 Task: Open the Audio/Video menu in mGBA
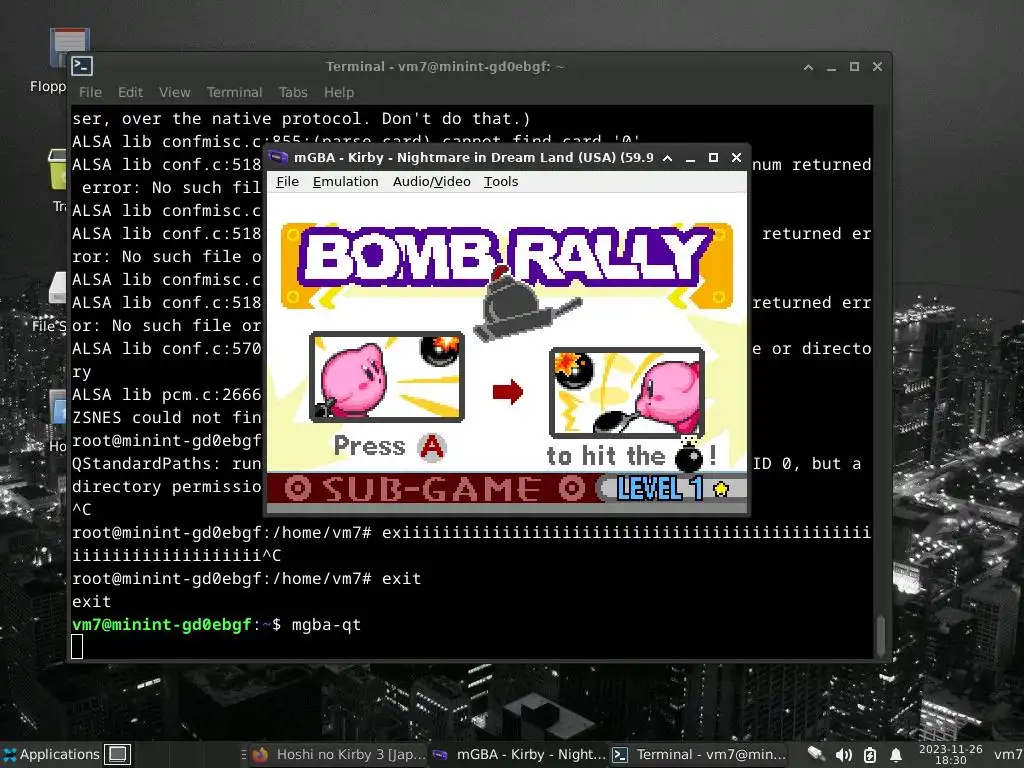(x=431, y=182)
